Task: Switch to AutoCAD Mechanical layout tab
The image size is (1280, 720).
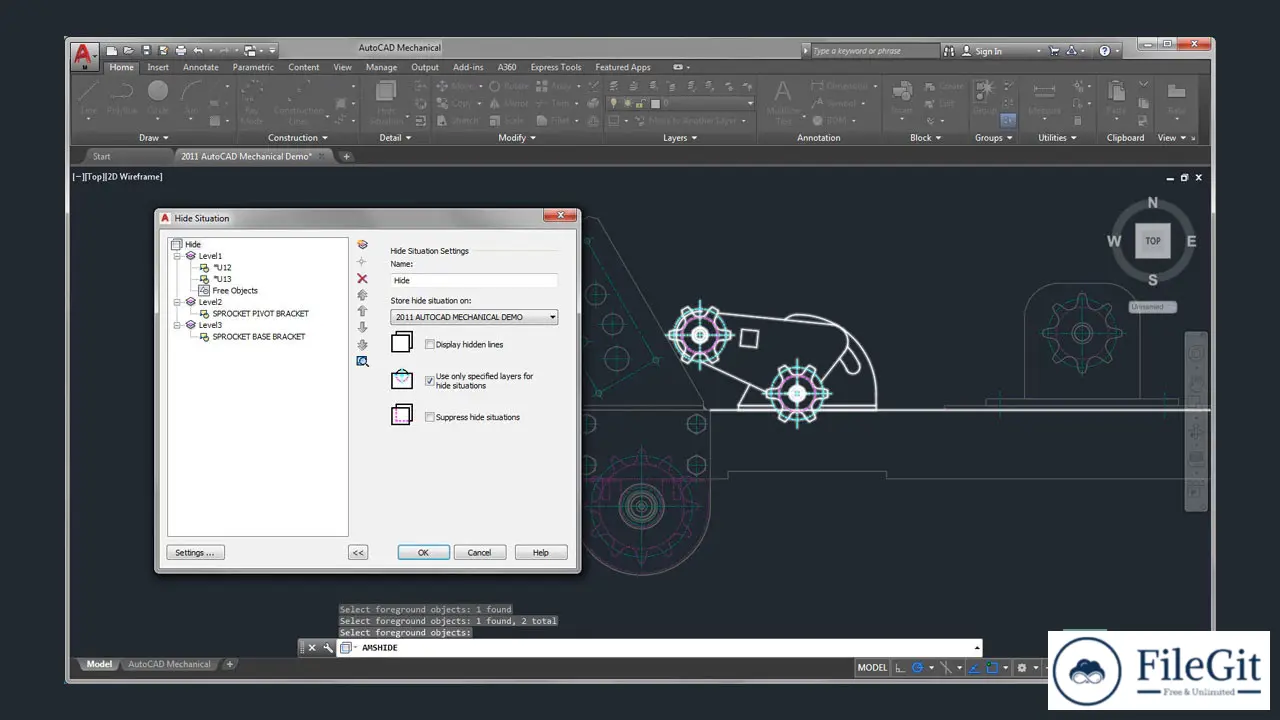Action: (169, 664)
